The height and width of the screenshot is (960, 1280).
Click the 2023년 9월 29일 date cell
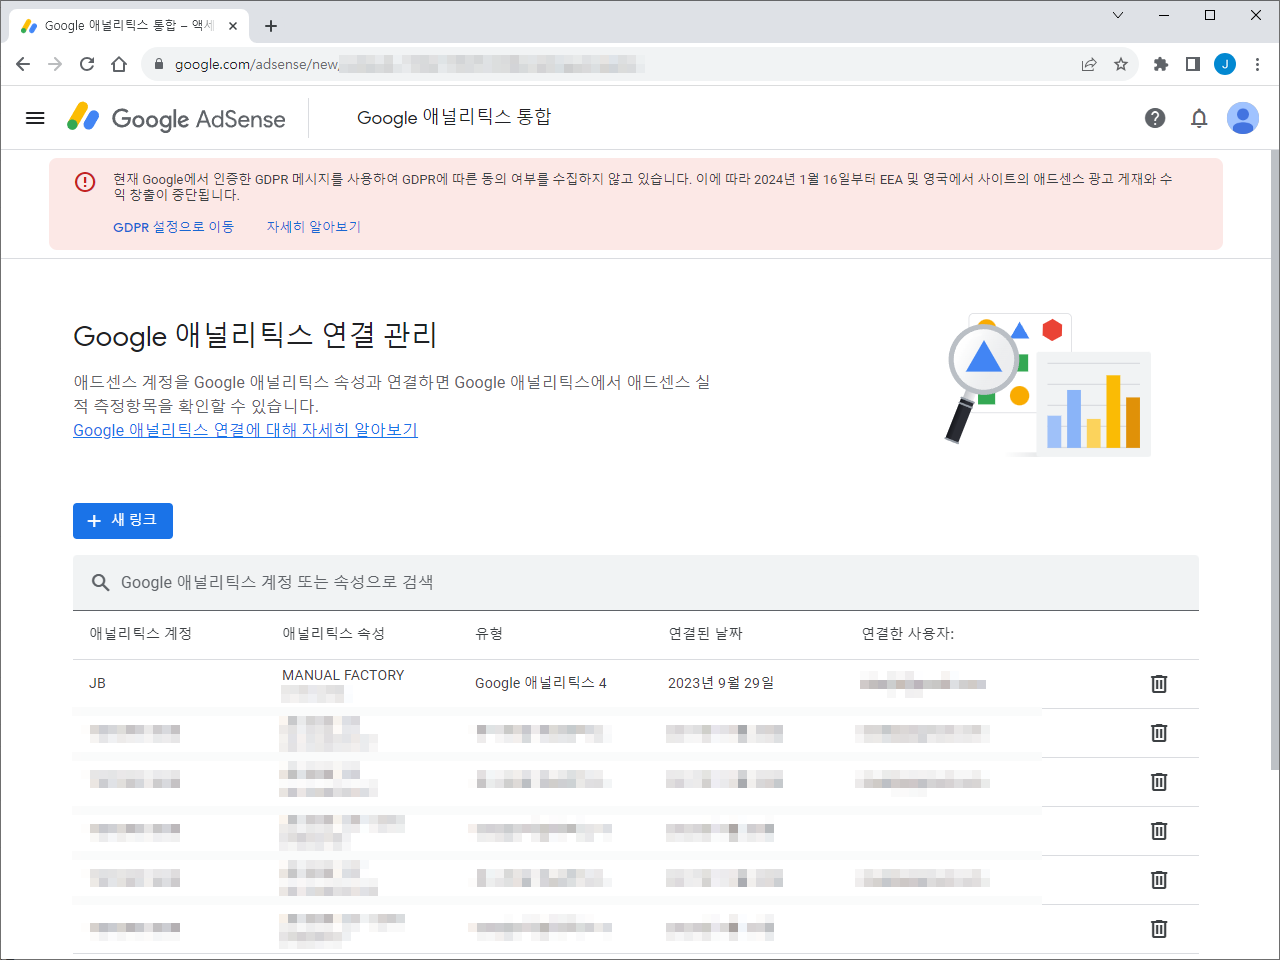point(721,684)
